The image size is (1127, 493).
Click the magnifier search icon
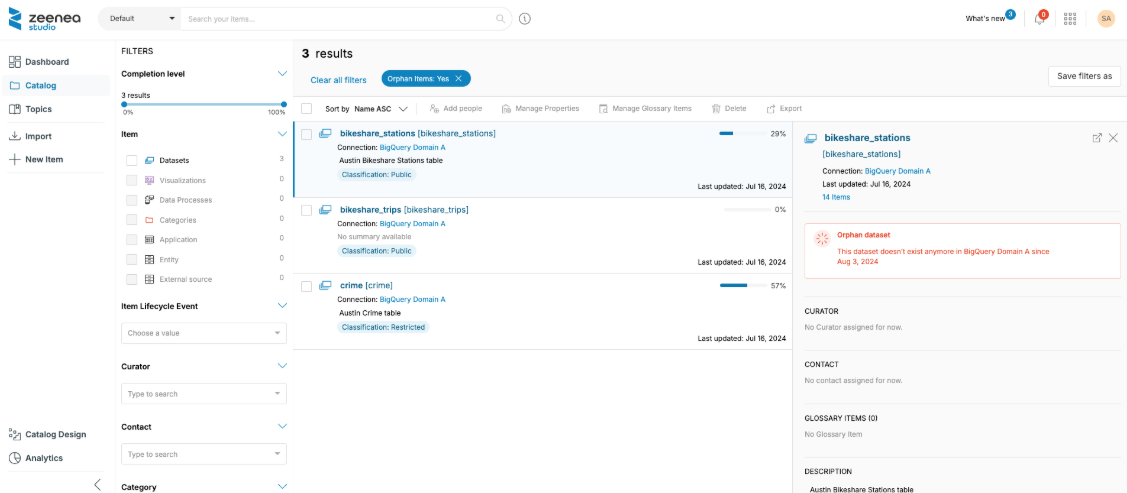[x=501, y=19]
